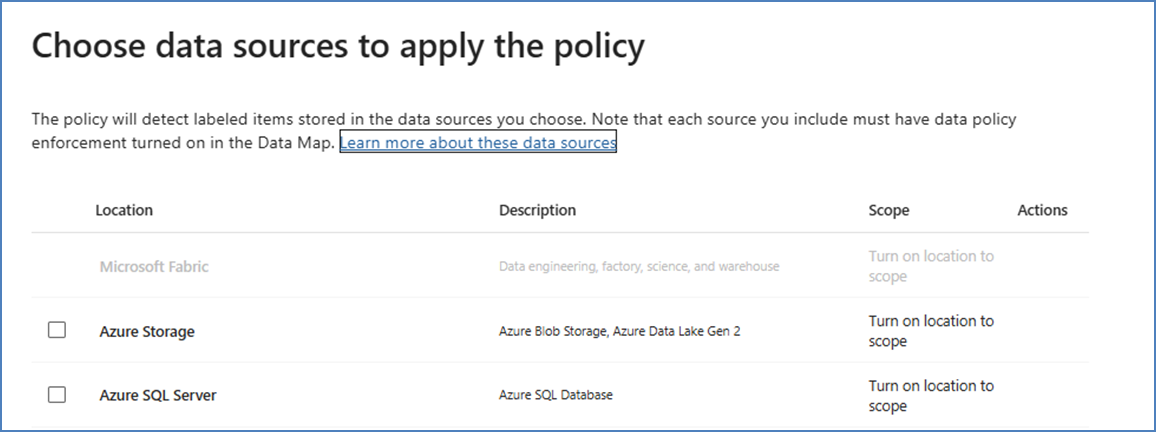
Task: Click the Azure Storage location name
Action: 147,331
